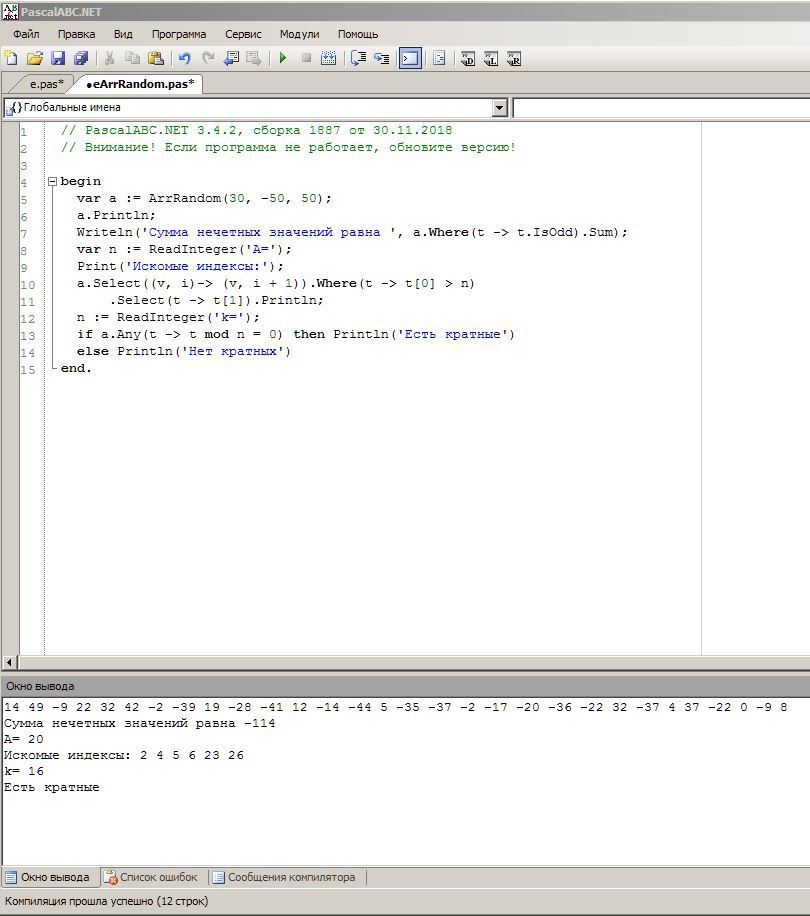This screenshot has height=916, width=810.
Task: Click the empty member combo box field
Action: pyautogui.click(x=660, y=108)
